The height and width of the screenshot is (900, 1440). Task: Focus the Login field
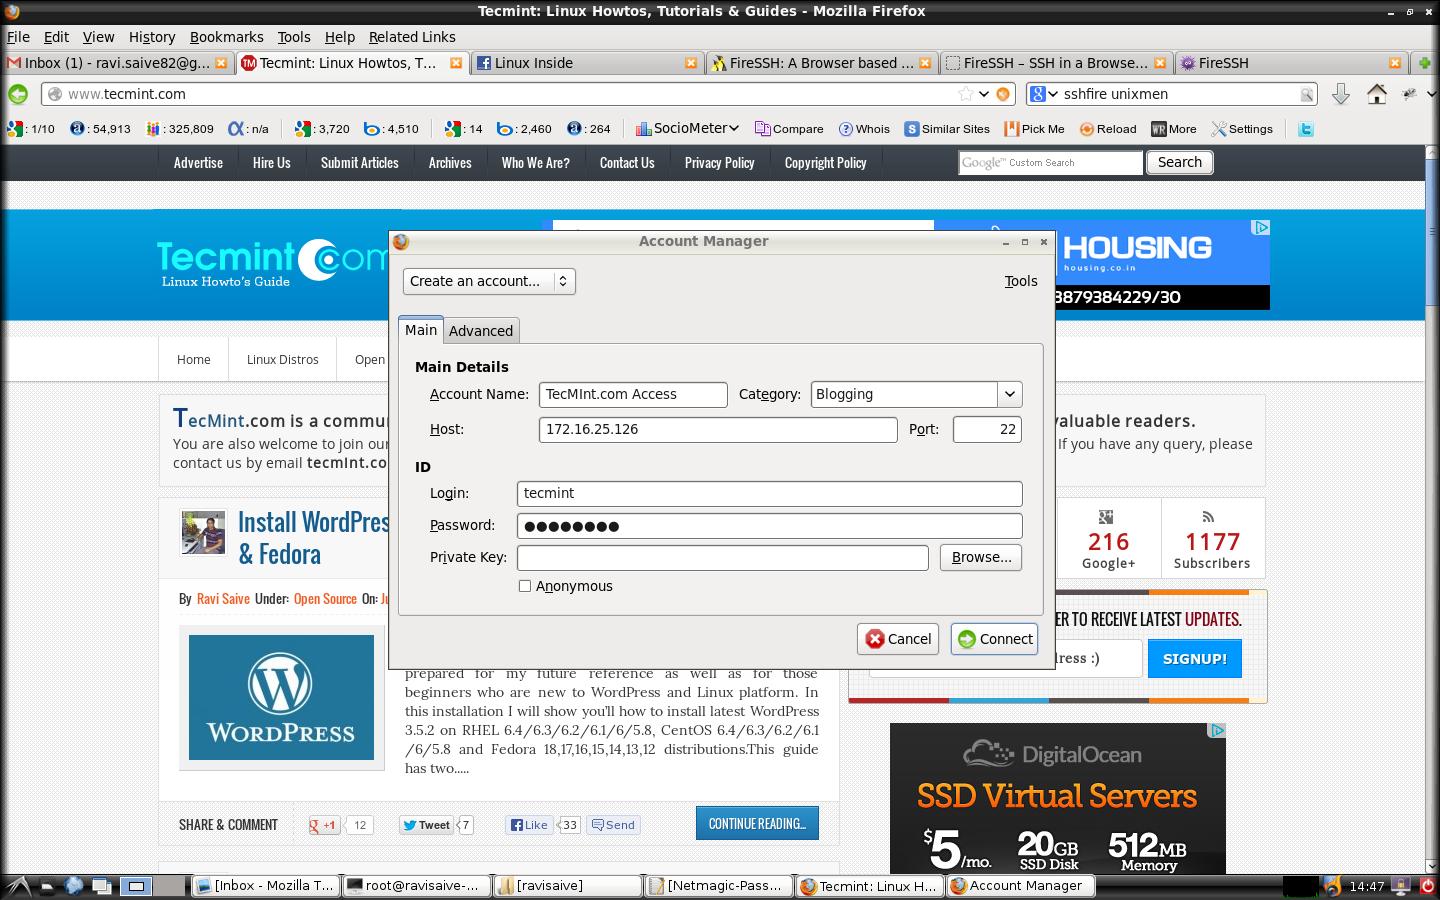[770, 493]
